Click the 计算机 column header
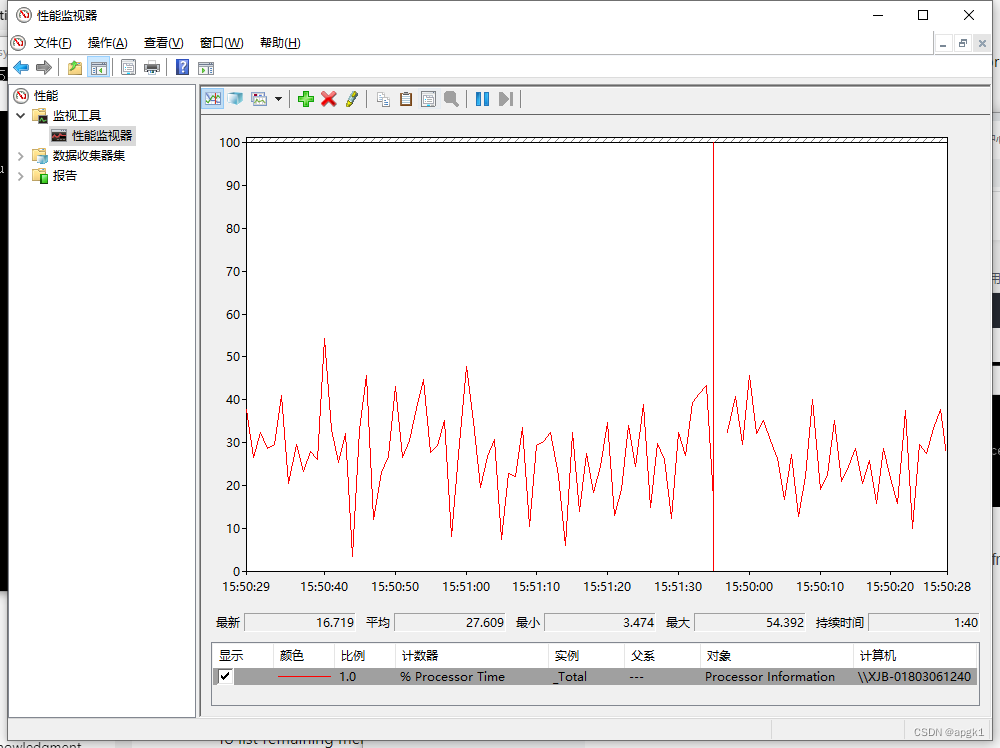Image resolution: width=1000 pixels, height=748 pixels. pos(915,656)
